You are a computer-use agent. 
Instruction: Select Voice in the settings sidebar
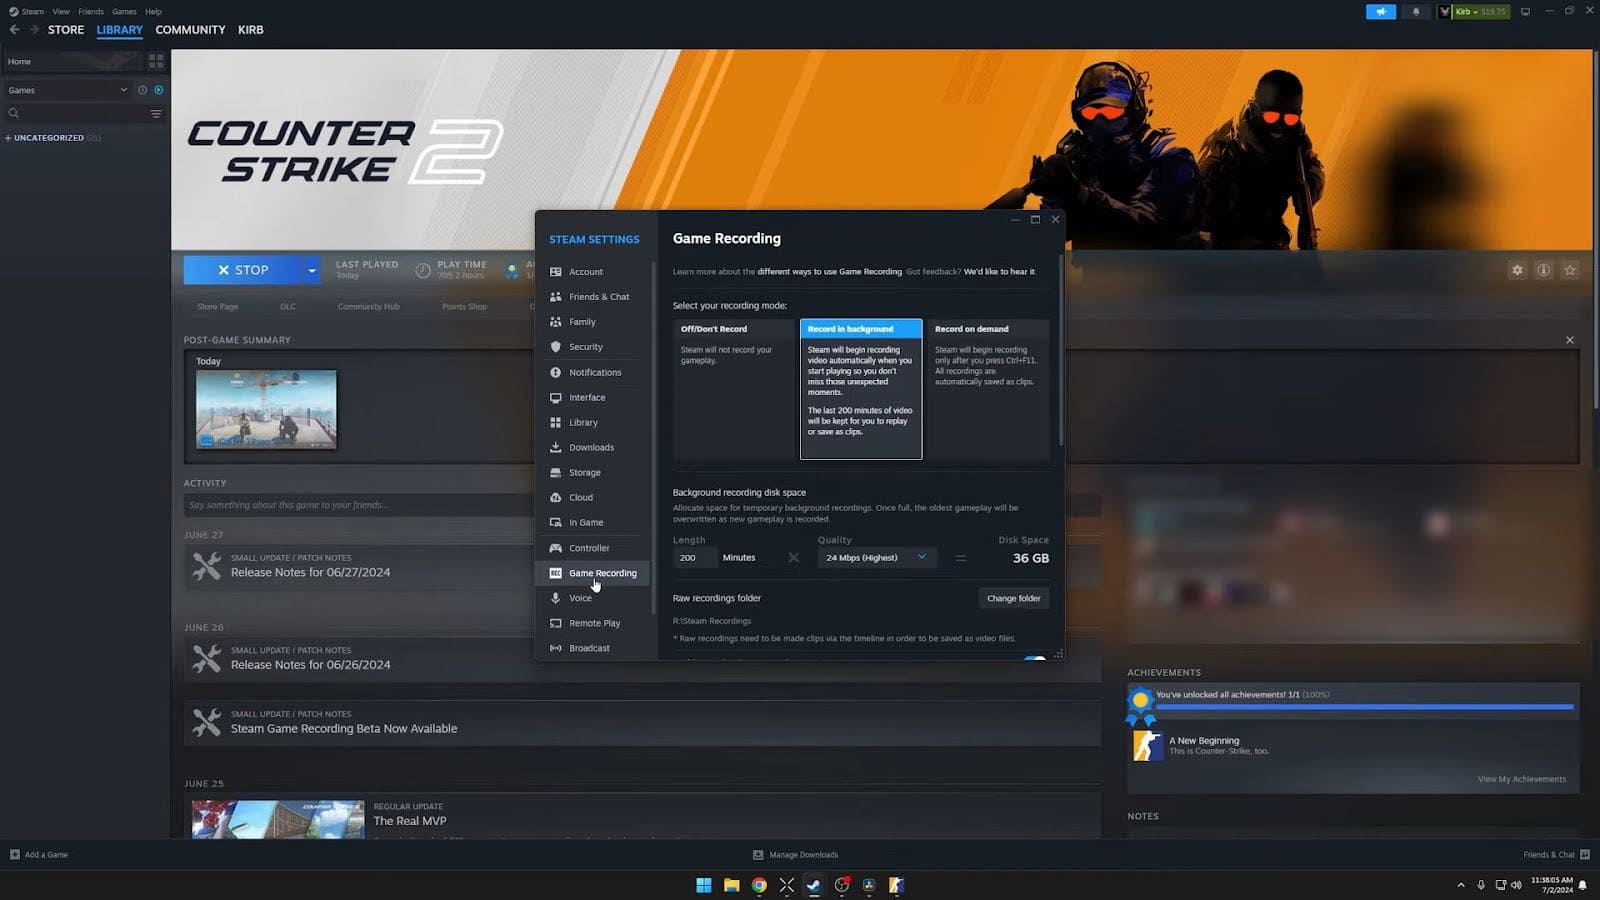click(593, 598)
